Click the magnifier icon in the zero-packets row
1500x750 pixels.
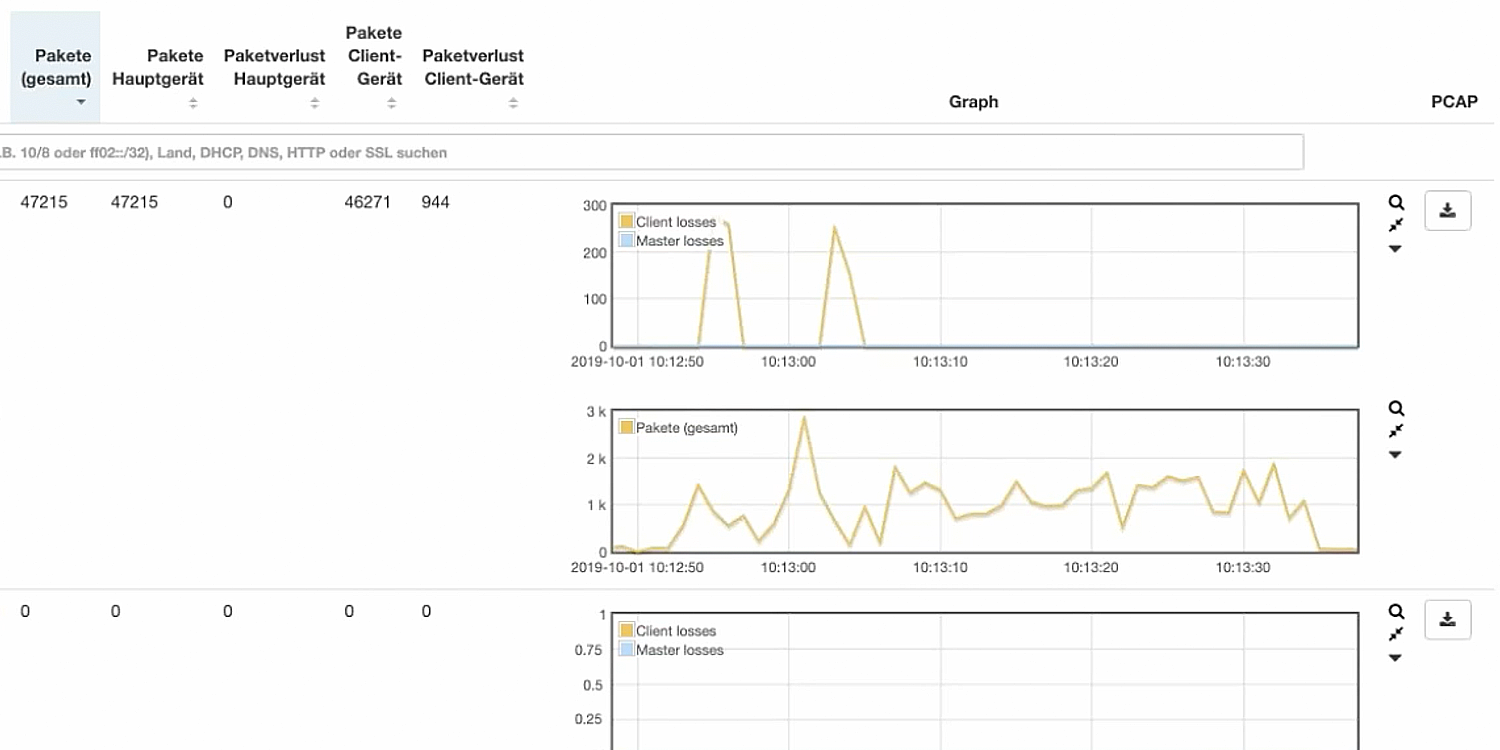coord(1396,612)
